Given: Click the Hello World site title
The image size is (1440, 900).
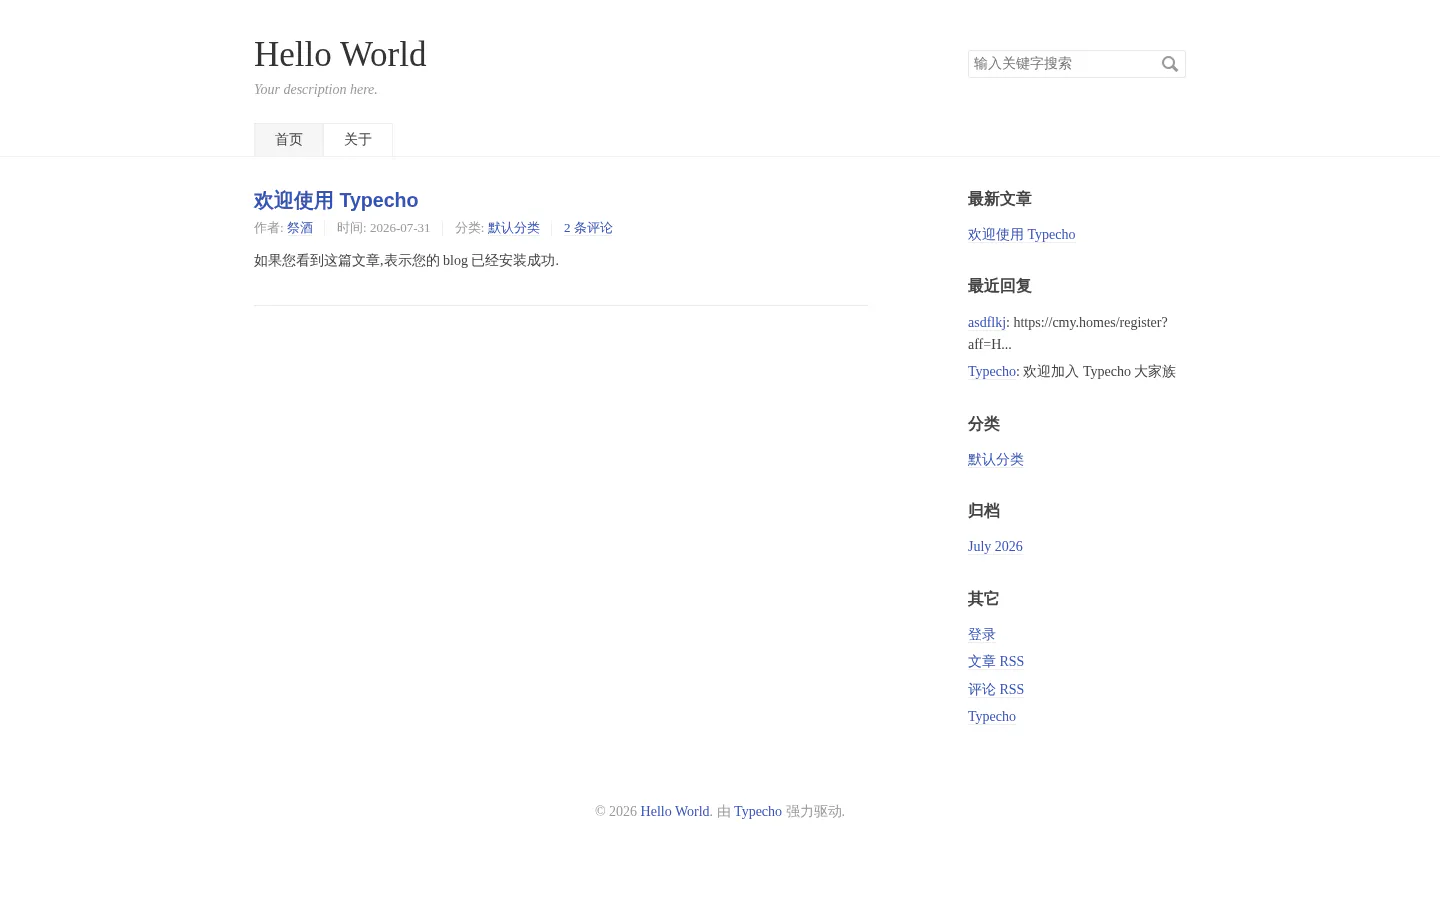Looking at the screenshot, I should 340,54.
